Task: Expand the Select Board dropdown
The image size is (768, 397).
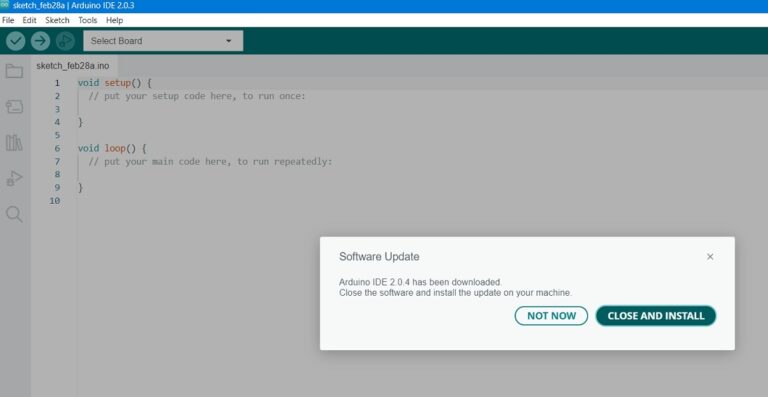Action: click(163, 41)
